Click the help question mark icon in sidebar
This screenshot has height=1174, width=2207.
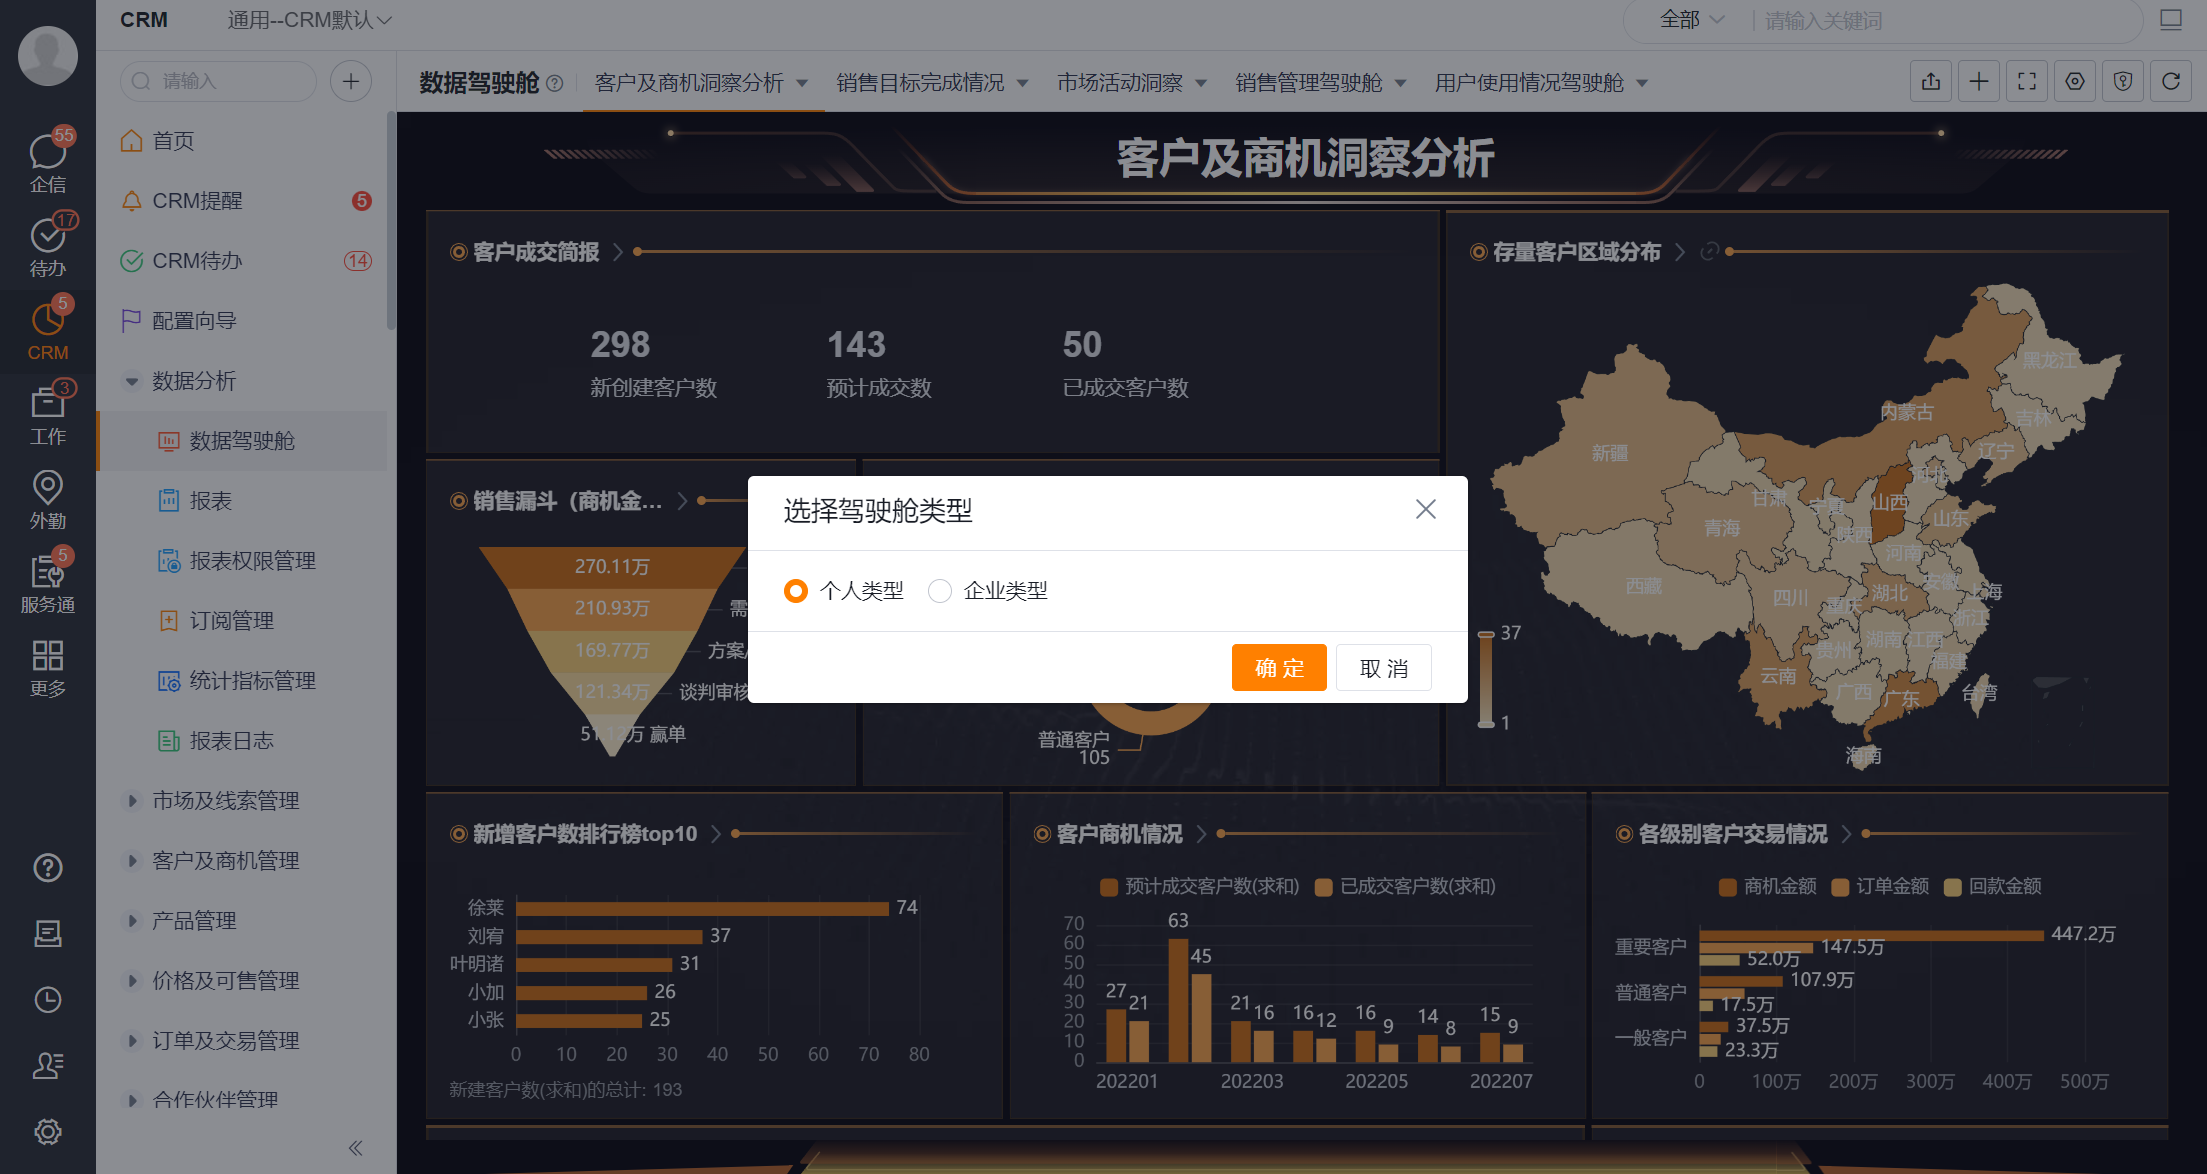pyautogui.click(x=48, y=868)
